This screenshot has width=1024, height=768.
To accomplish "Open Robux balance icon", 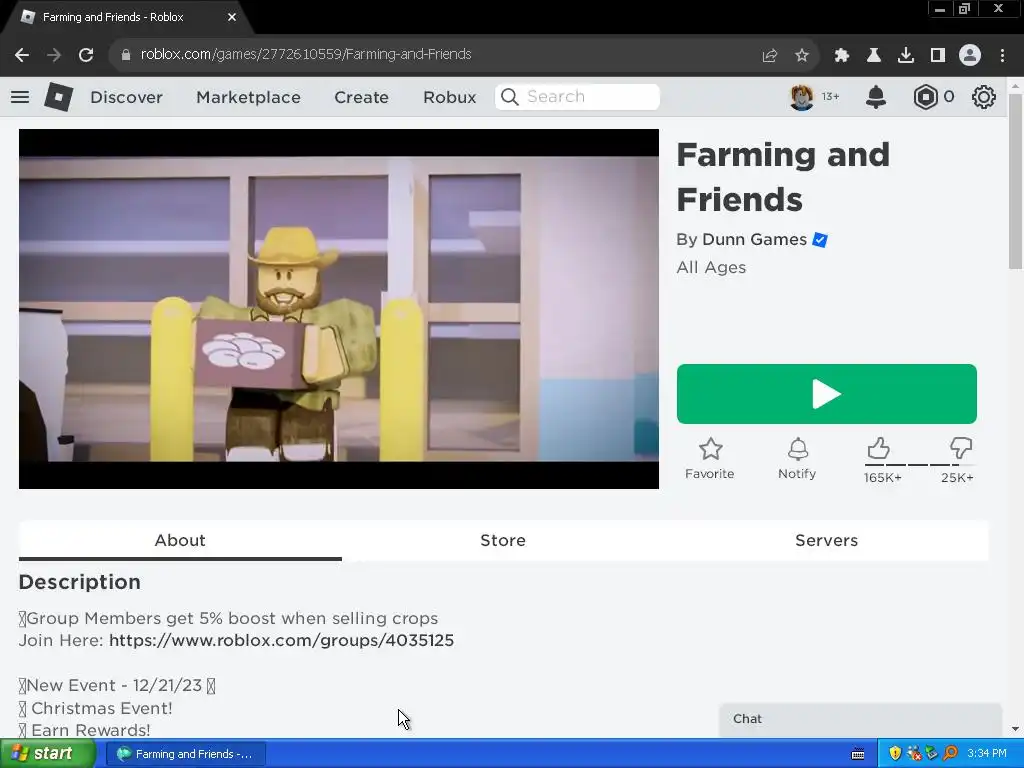I will click(925, 97).
